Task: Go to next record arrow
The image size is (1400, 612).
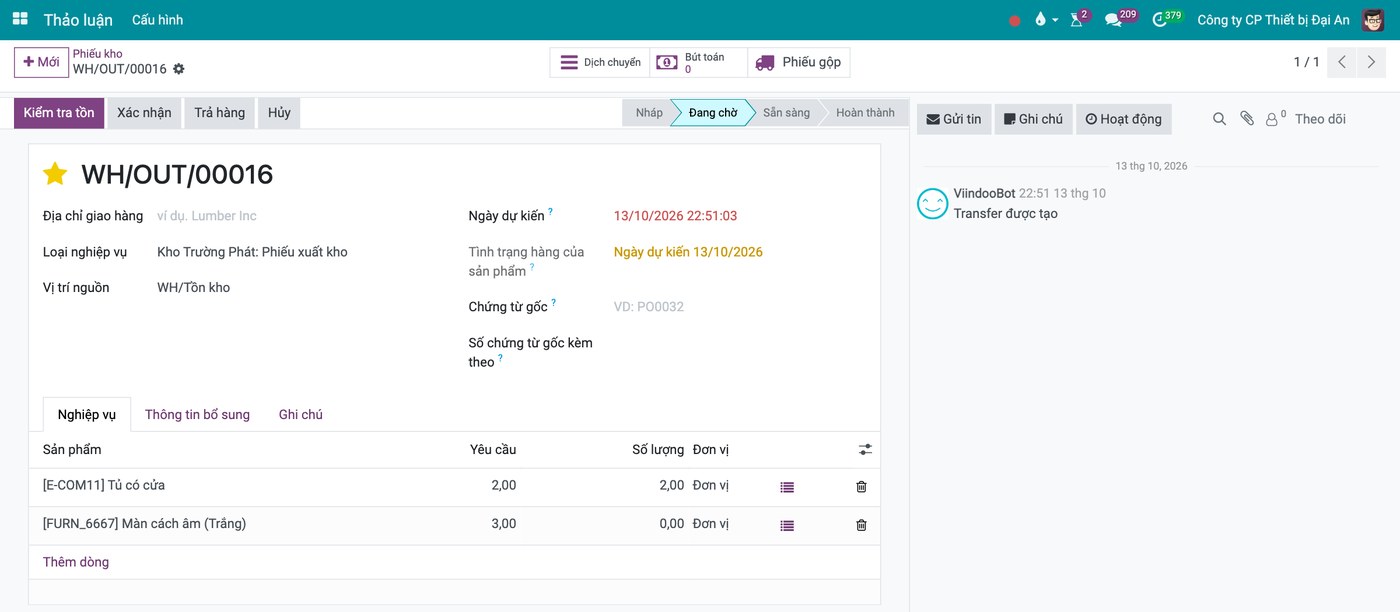Action: tap(1372, 62)
